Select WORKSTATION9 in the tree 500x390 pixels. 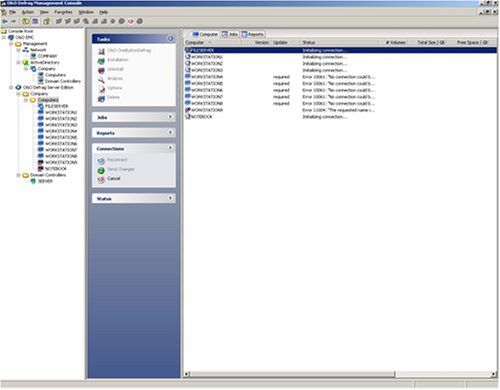(x=61, y=162)
